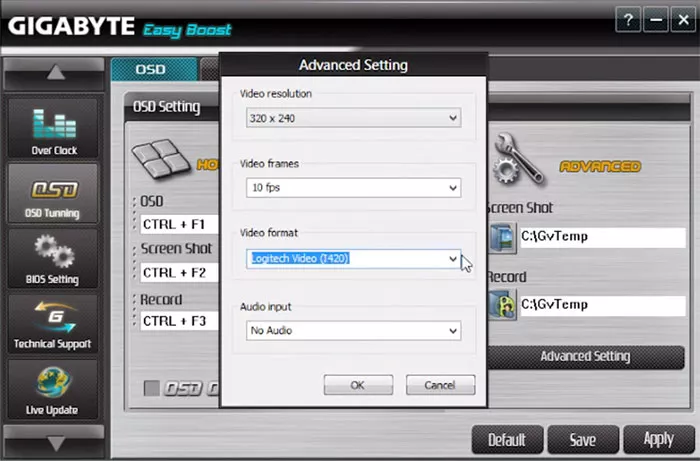Click the wrench and gear Advanced icon
Image resolution: width=700 pixels, height=461 pixels.
click(x=519, y=158)
